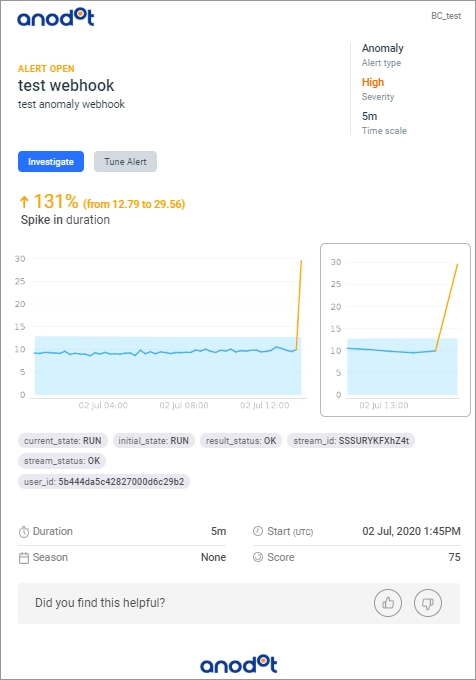476x680 pixels.
Task: Click the stream_id SSSURYKFXhZ4t tag
Action: [x=351, y=441]
